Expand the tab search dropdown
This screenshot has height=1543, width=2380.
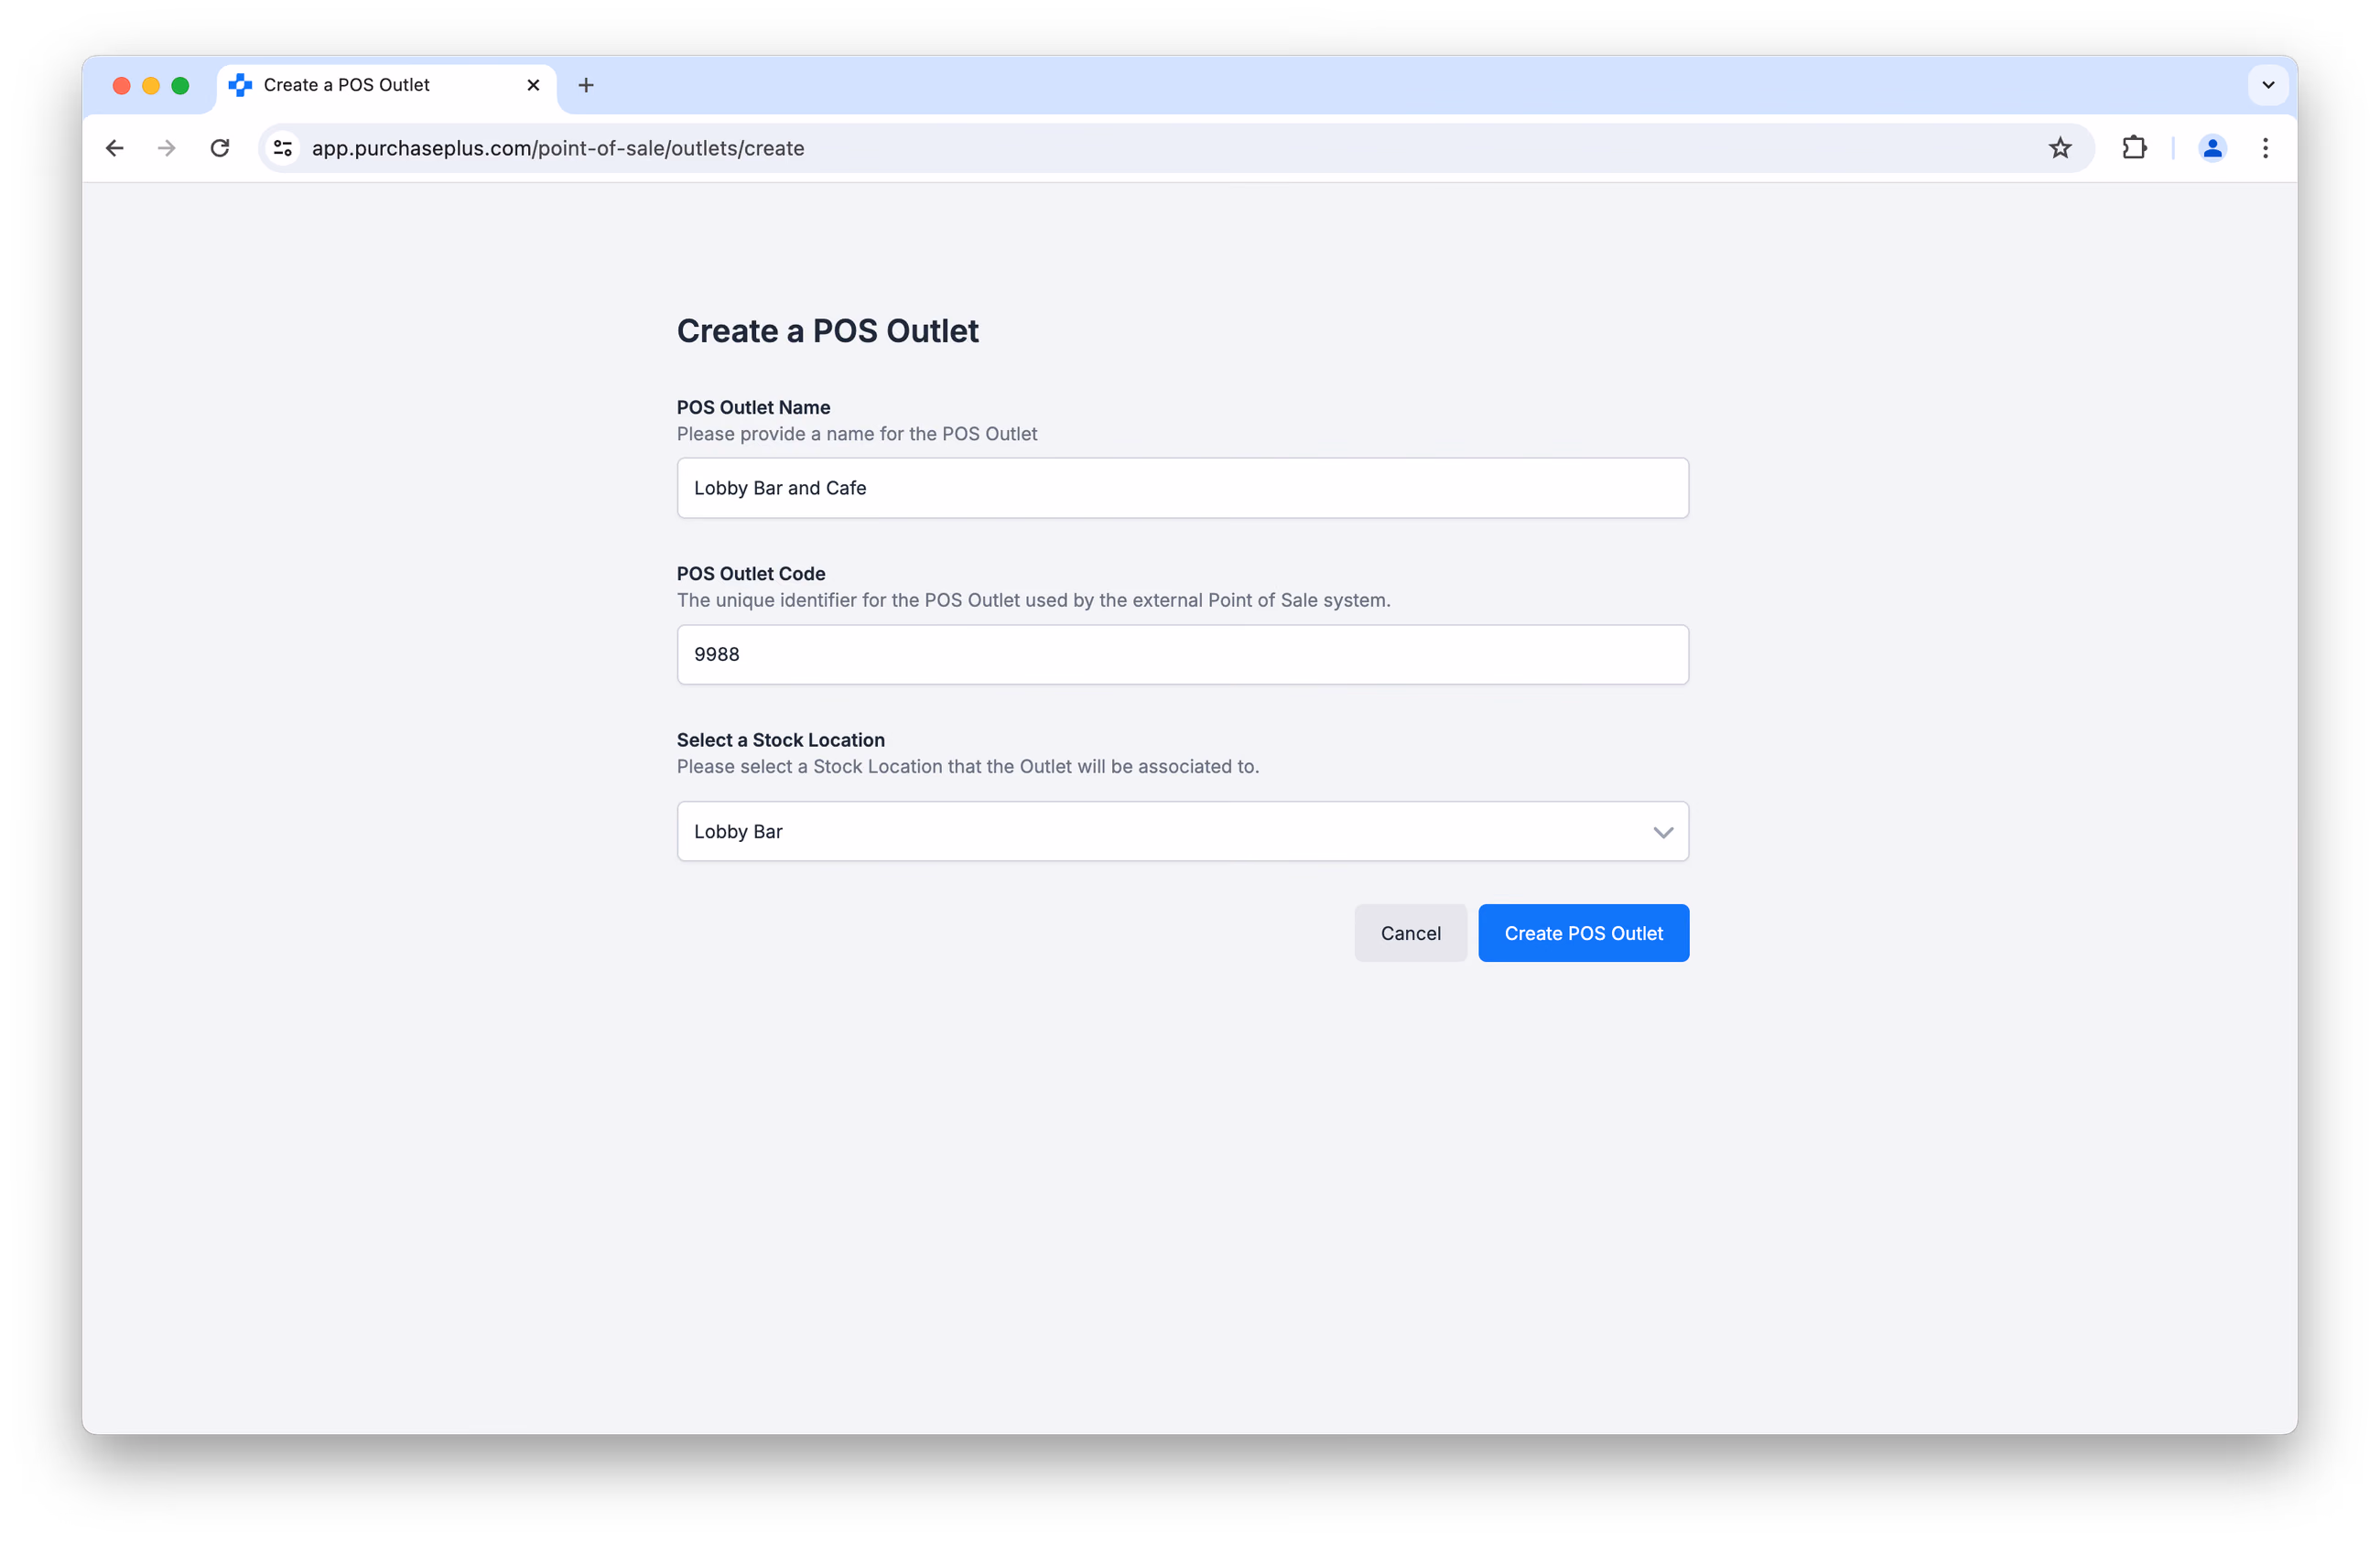[2268, 85]
